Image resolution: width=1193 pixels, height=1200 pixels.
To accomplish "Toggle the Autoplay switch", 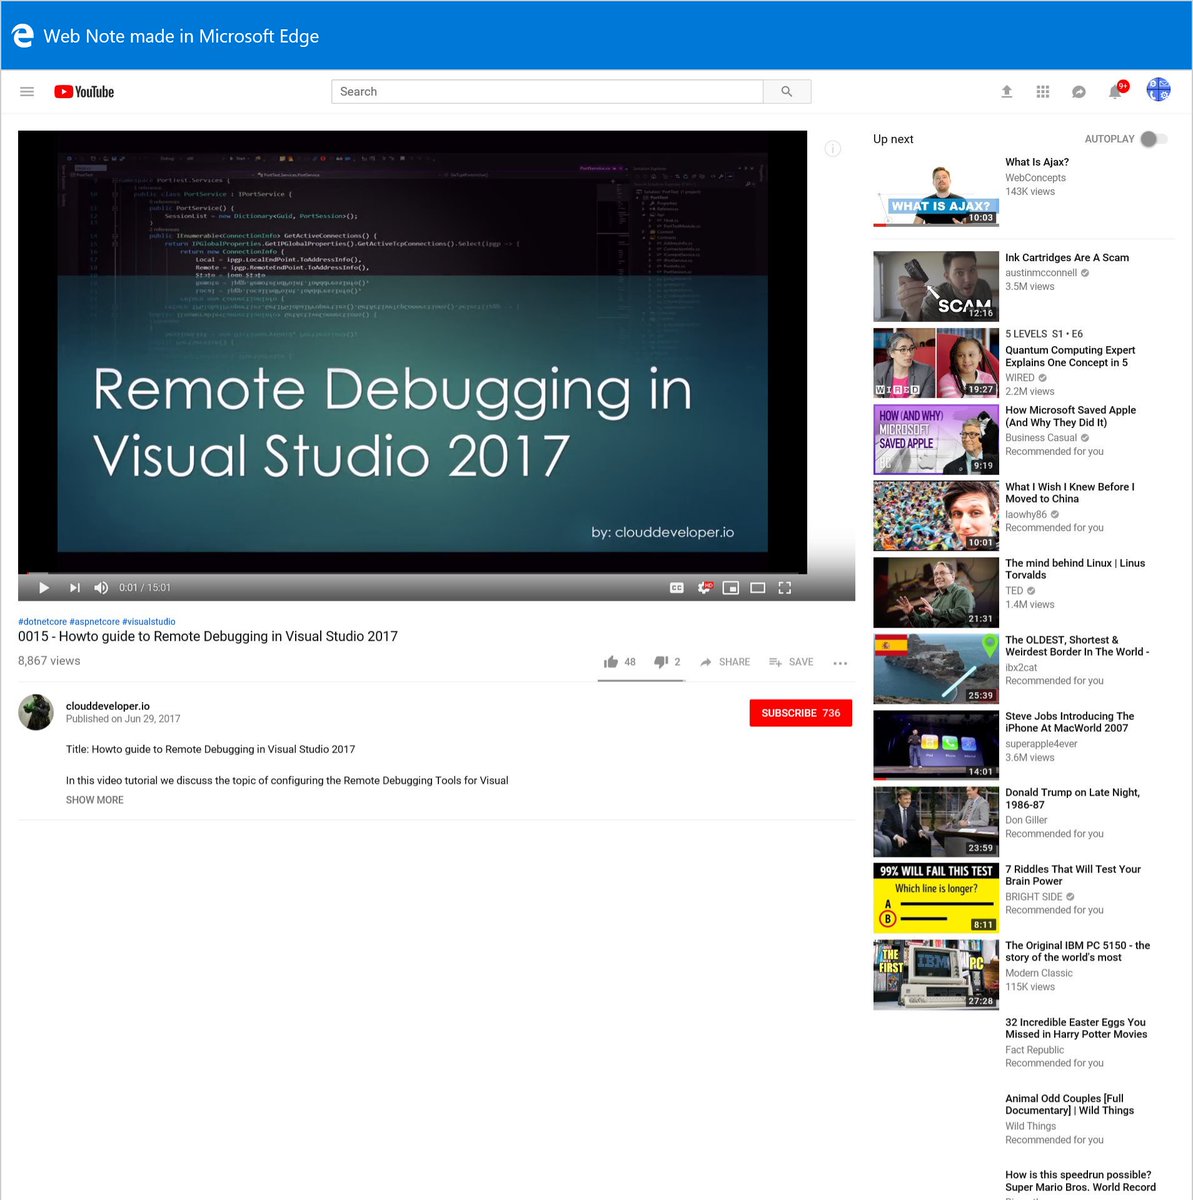I will coord(1153,139).
